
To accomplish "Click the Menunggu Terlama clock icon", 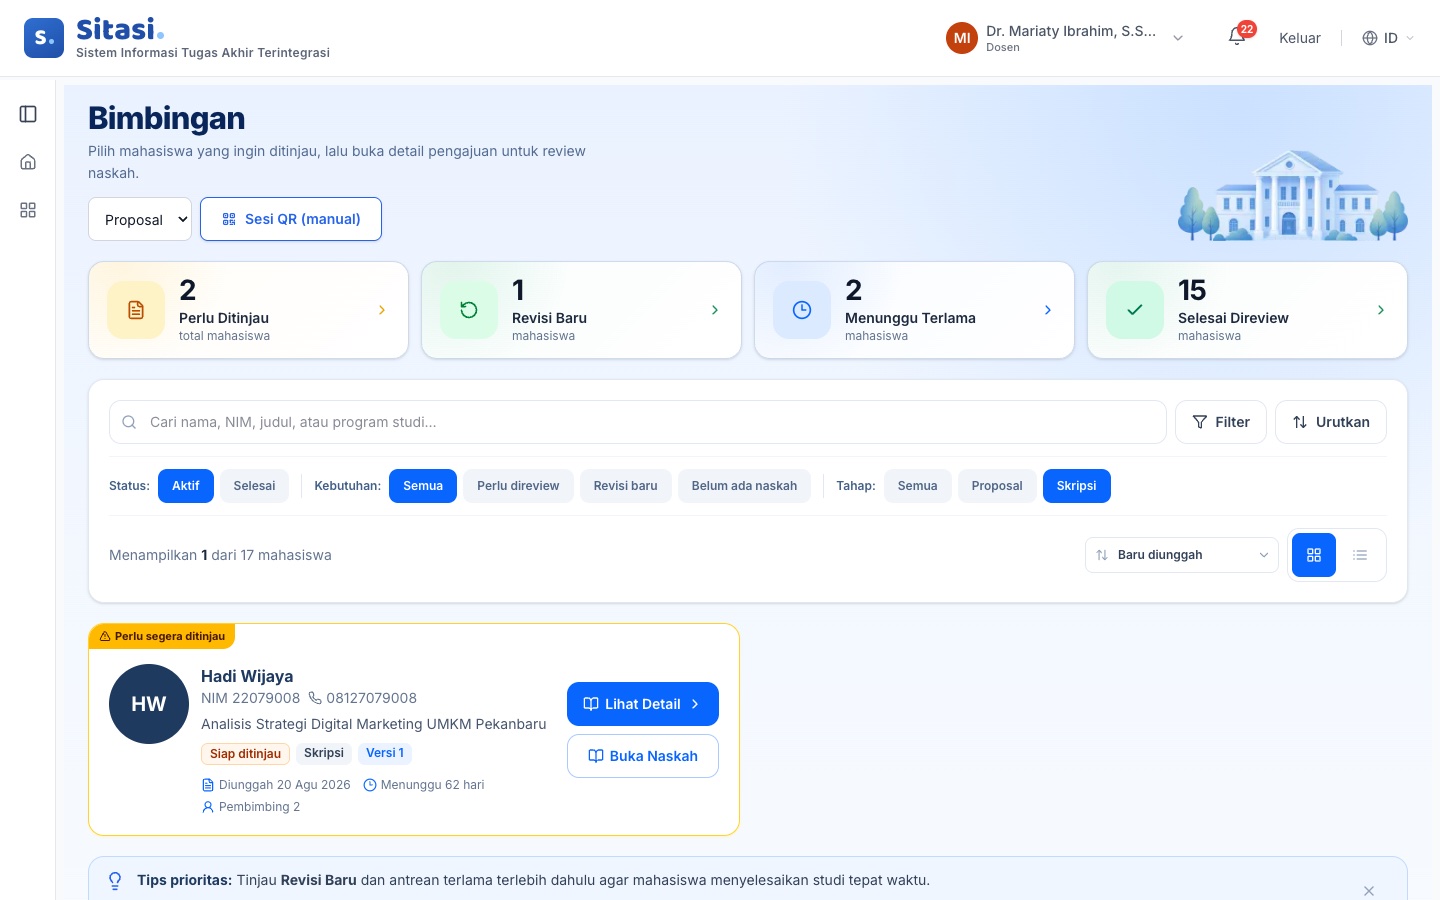I will tap(802, 310).
